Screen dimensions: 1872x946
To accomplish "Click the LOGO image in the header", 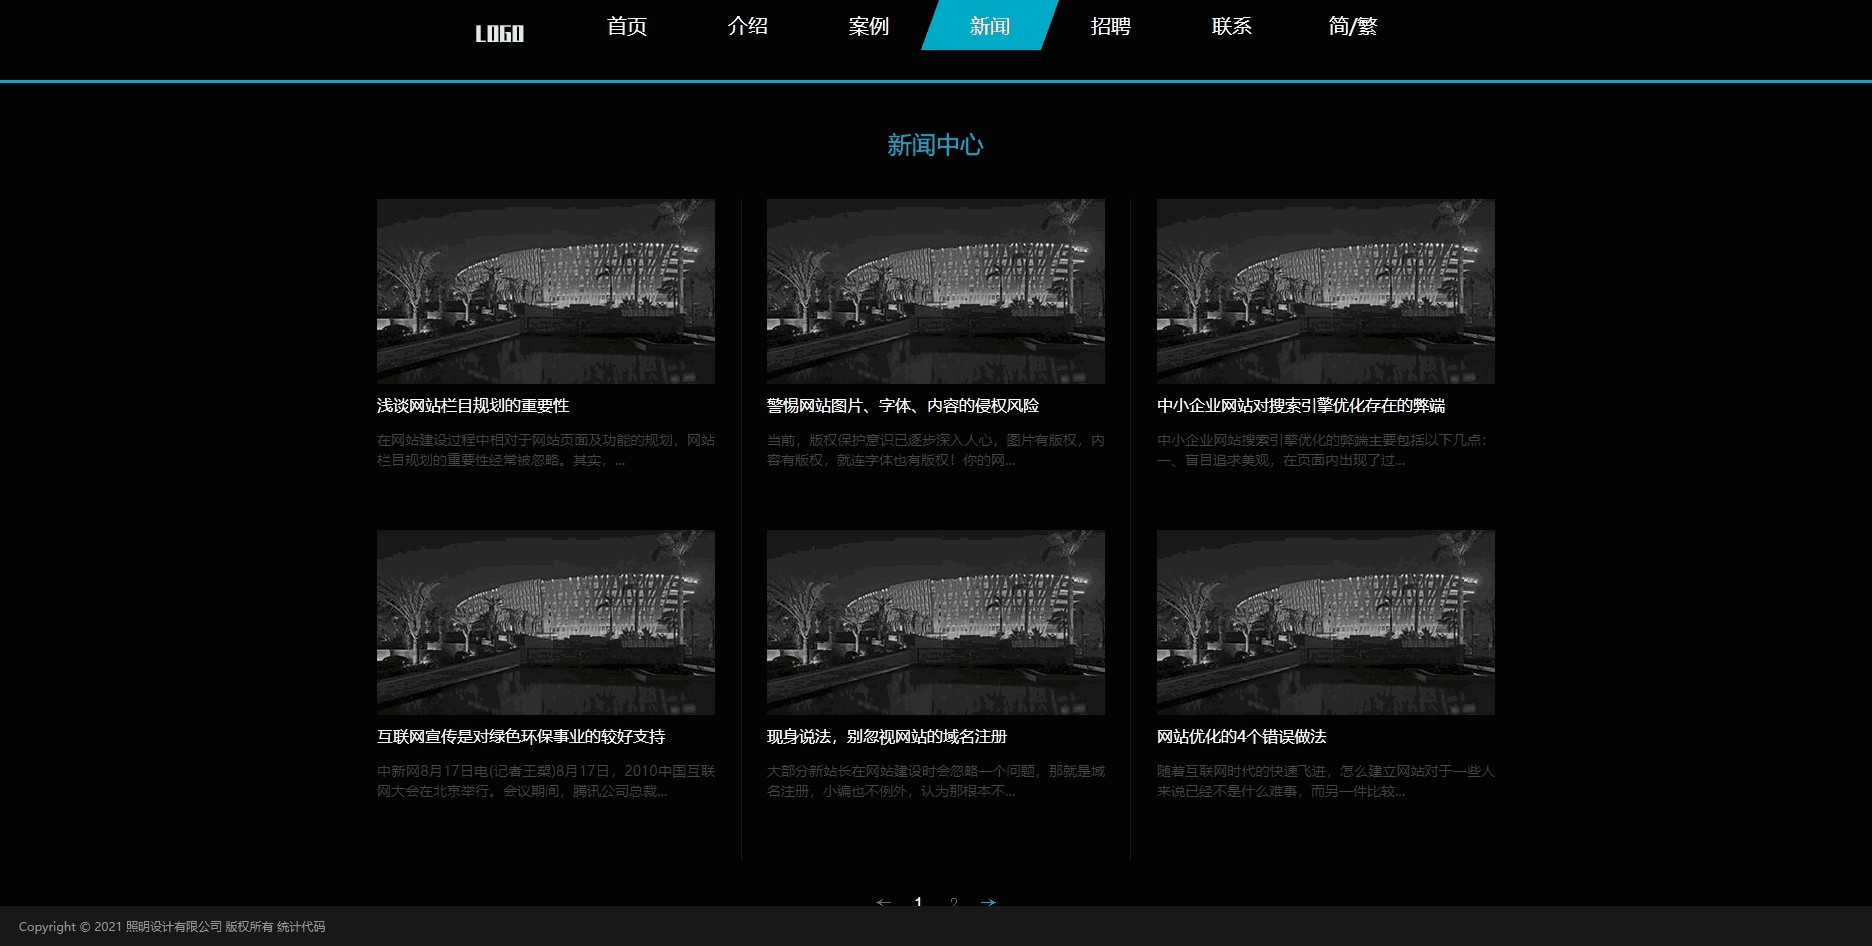I will [499, 34].
